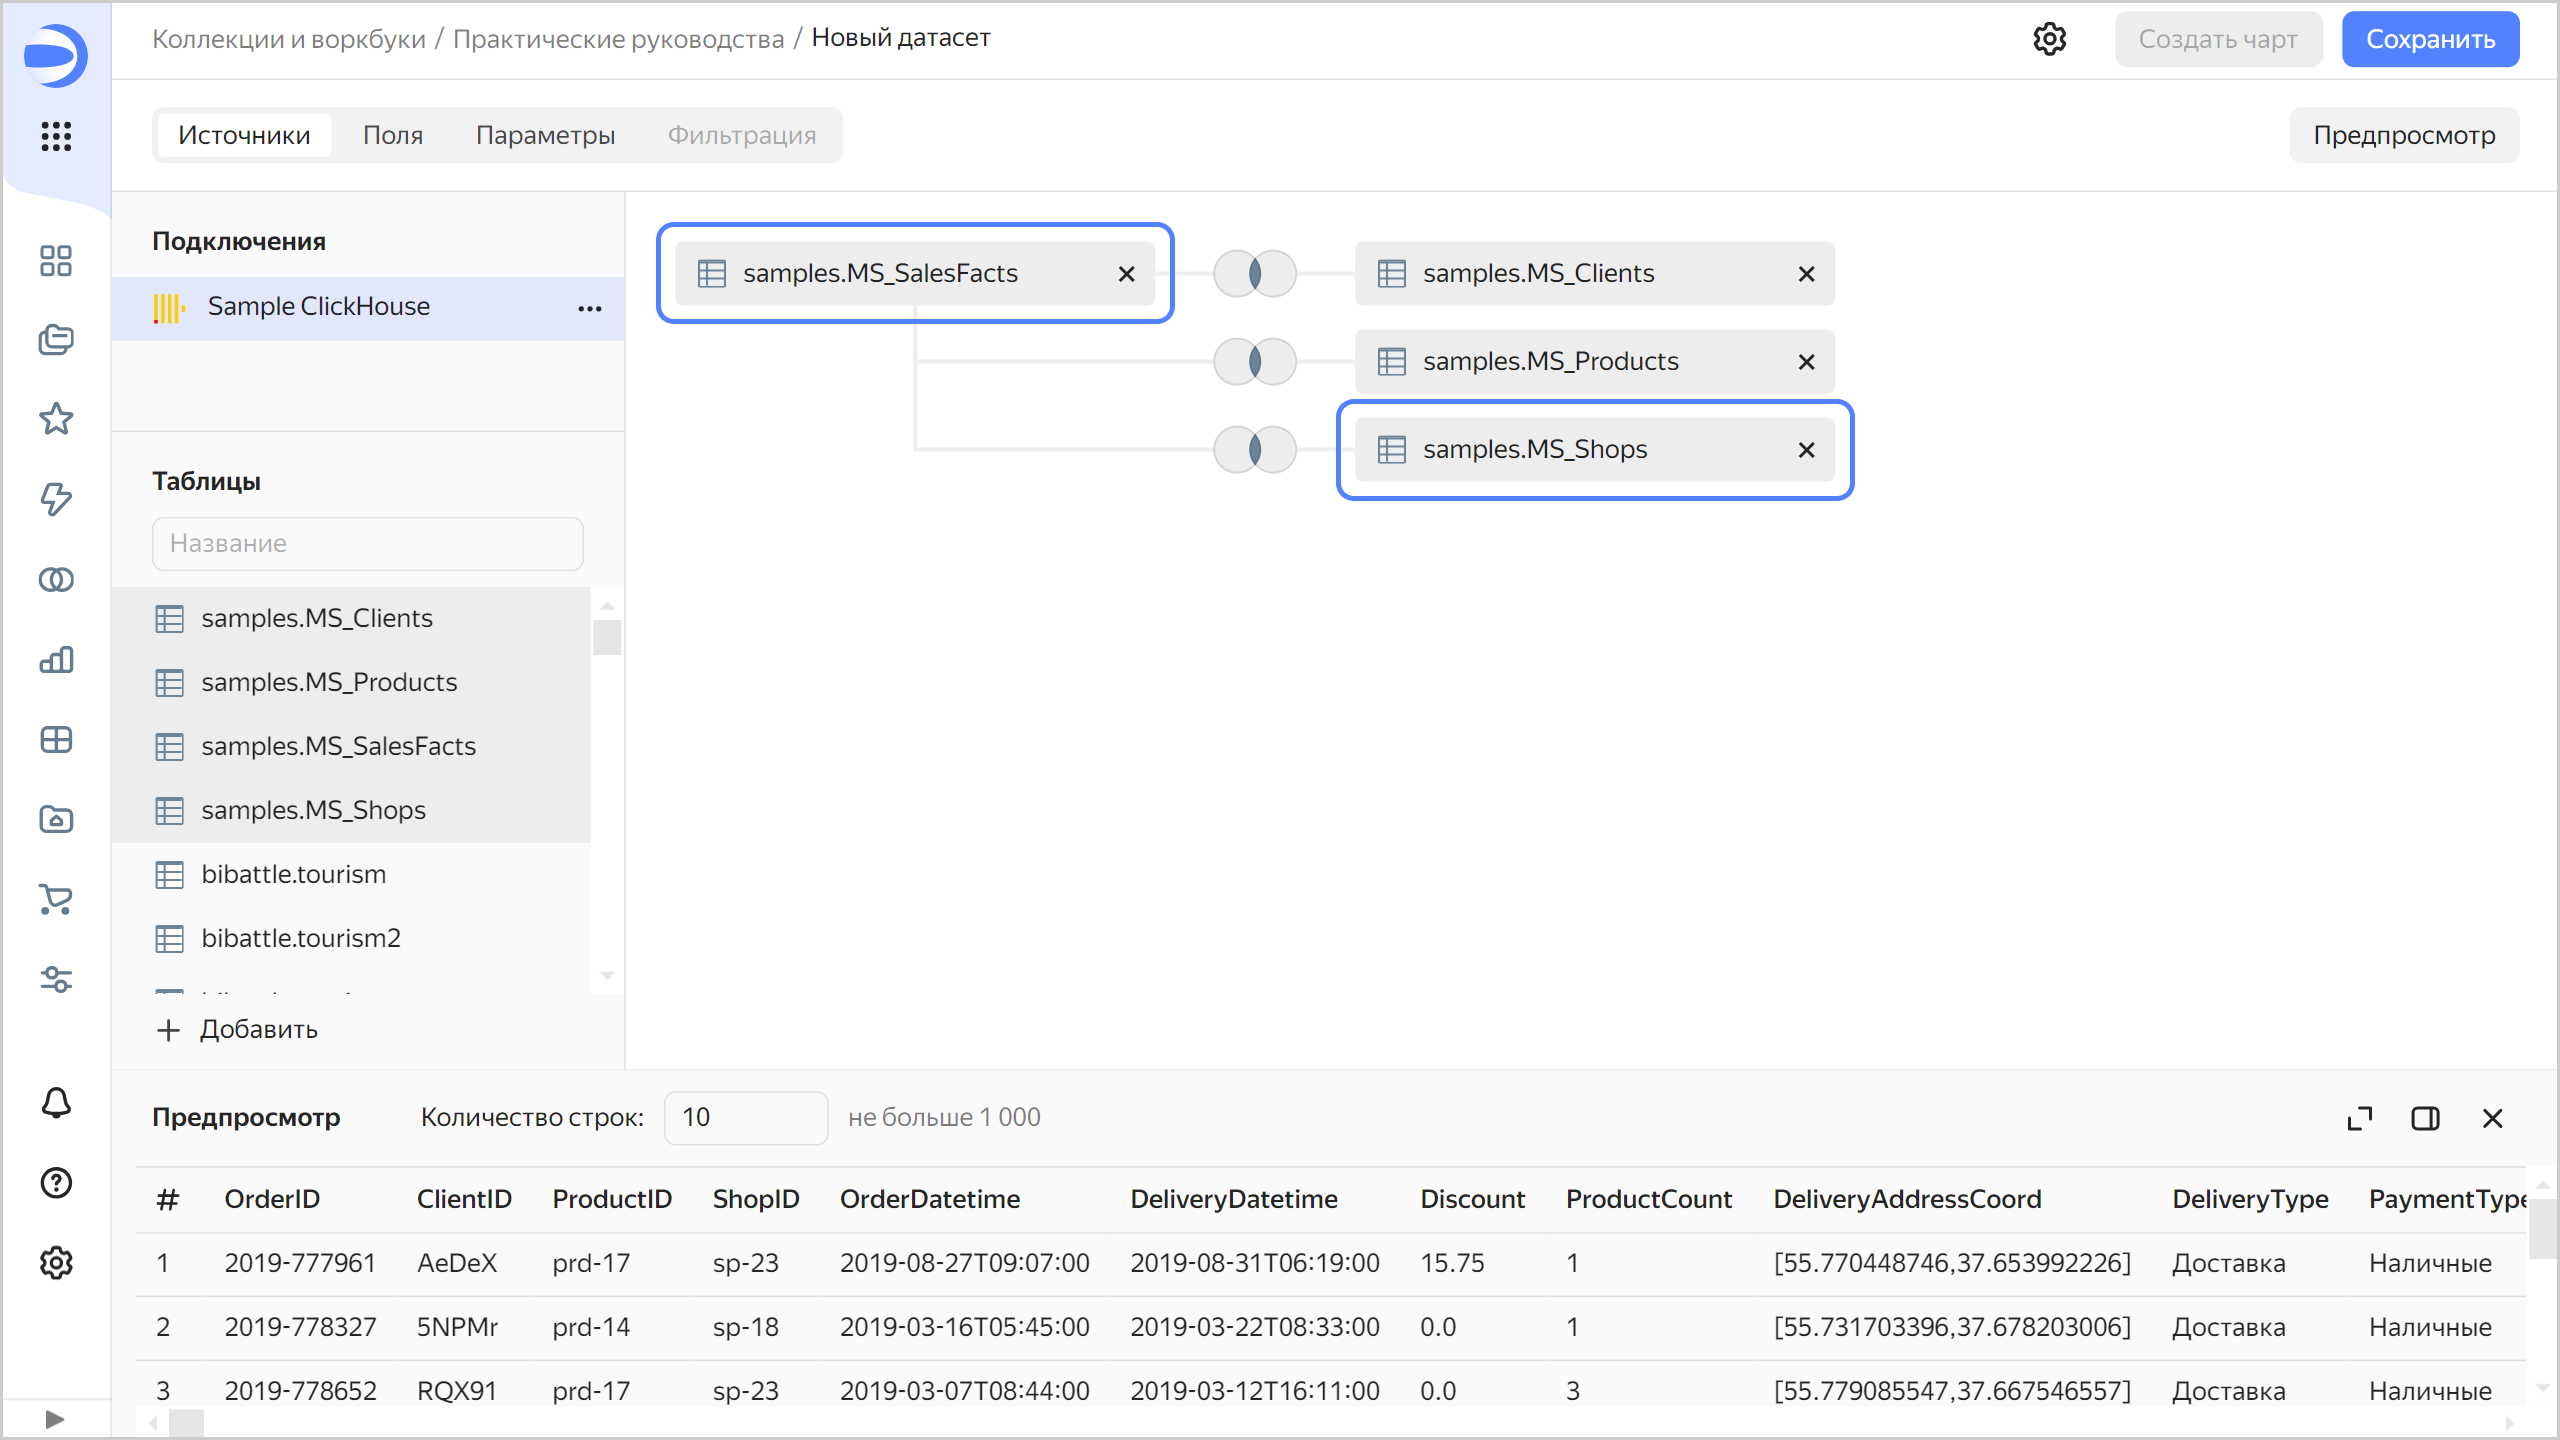Open the all services grid menu
The height and width of the screenshot is (1440, 2560).
56,136
